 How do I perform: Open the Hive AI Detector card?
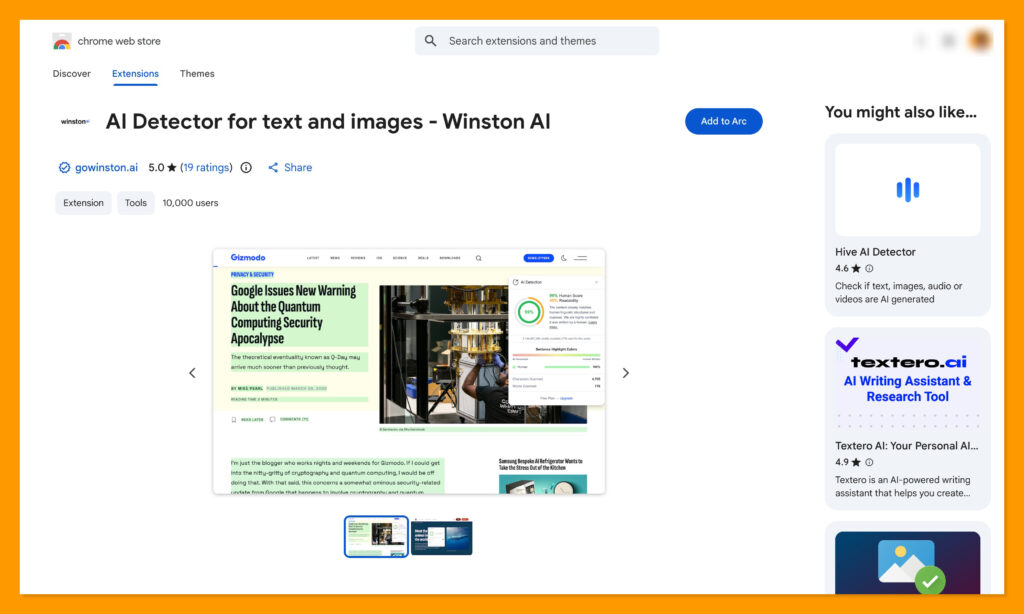click(x=908, y=225)
